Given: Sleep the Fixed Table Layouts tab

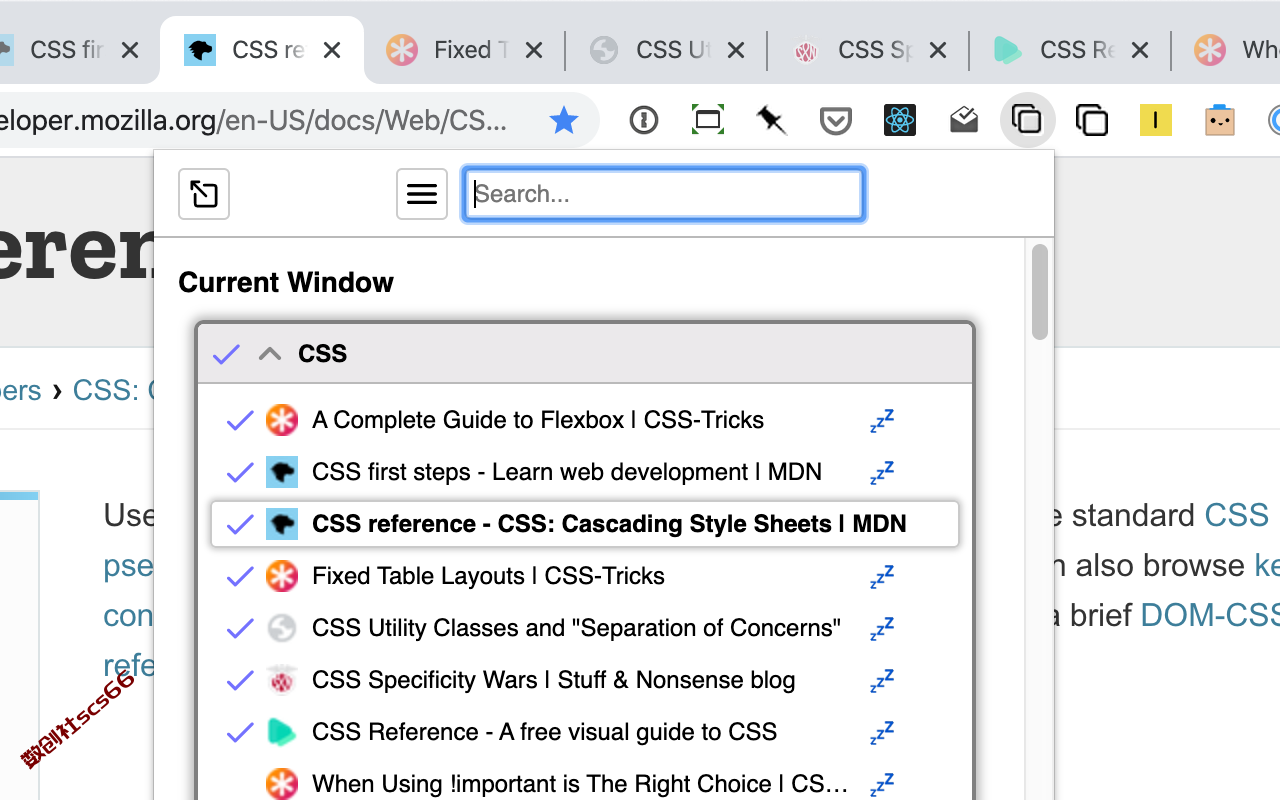Looking at the screenshot, I should point(881,577).
